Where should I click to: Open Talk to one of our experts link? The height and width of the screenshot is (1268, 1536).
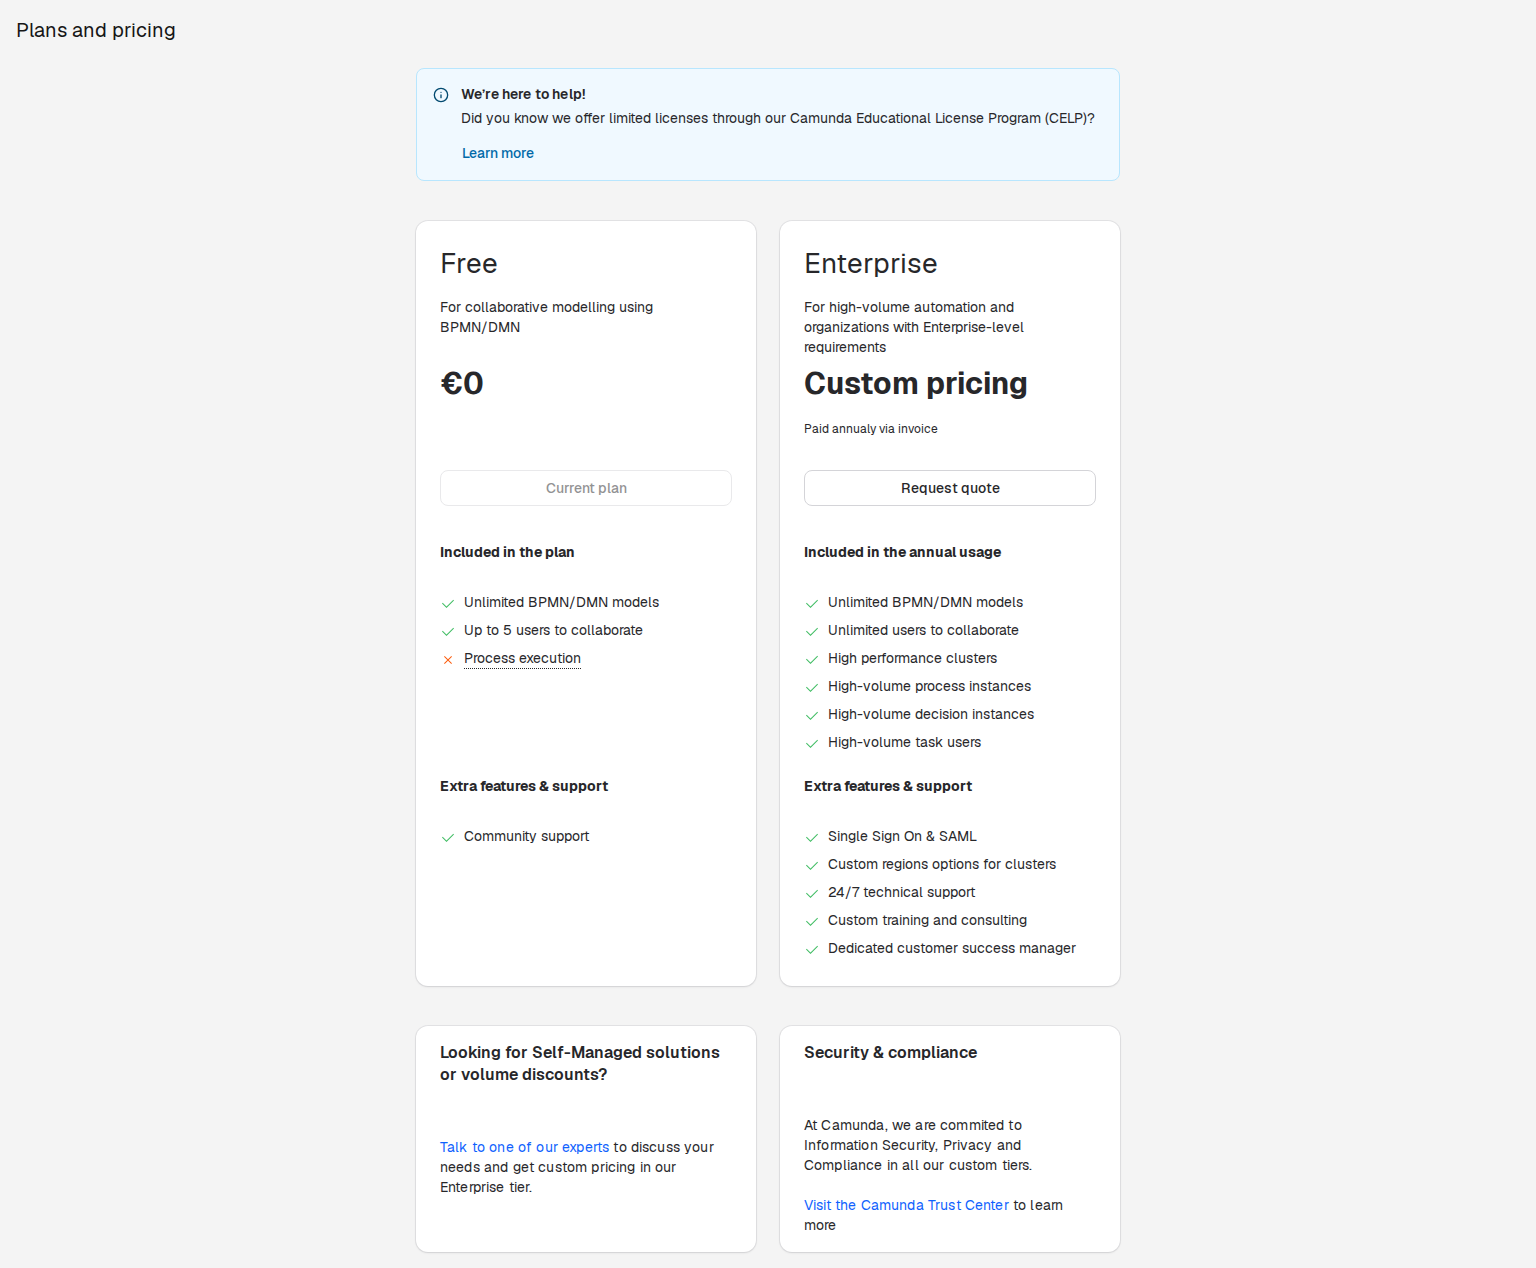524,1147
